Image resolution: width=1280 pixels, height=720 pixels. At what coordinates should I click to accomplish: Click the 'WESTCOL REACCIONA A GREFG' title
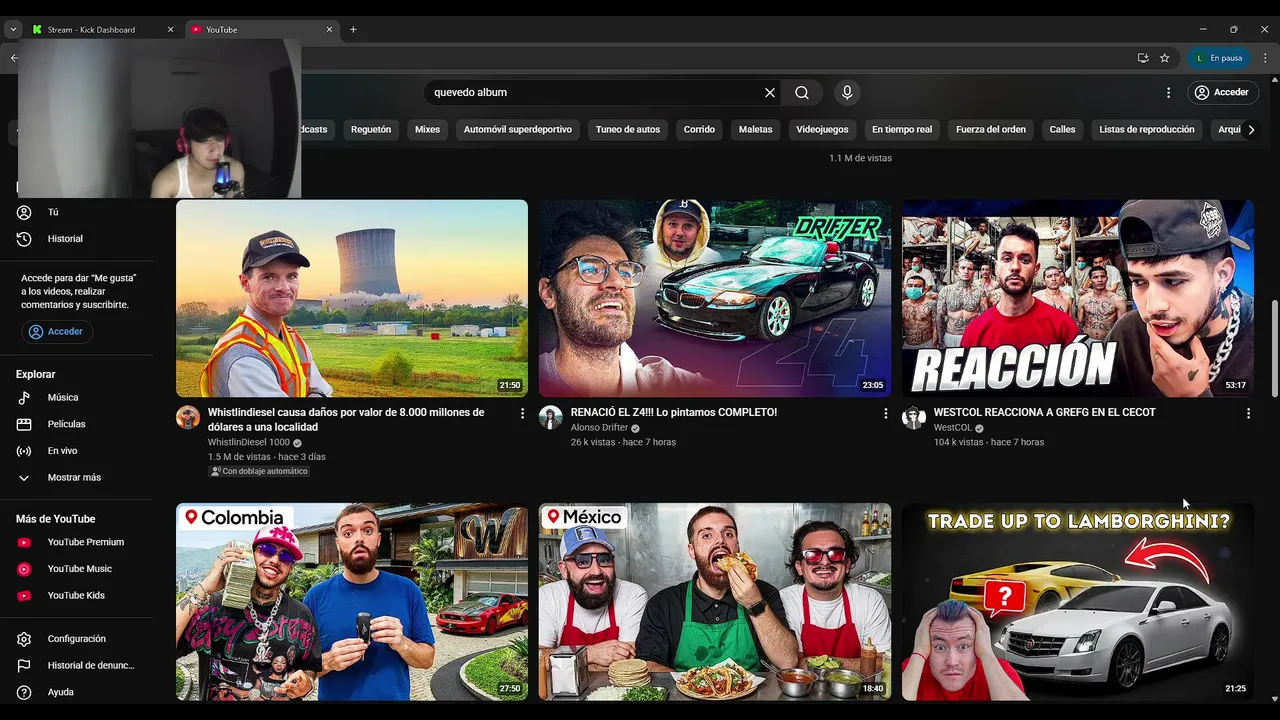click(x=1045, y=412)
